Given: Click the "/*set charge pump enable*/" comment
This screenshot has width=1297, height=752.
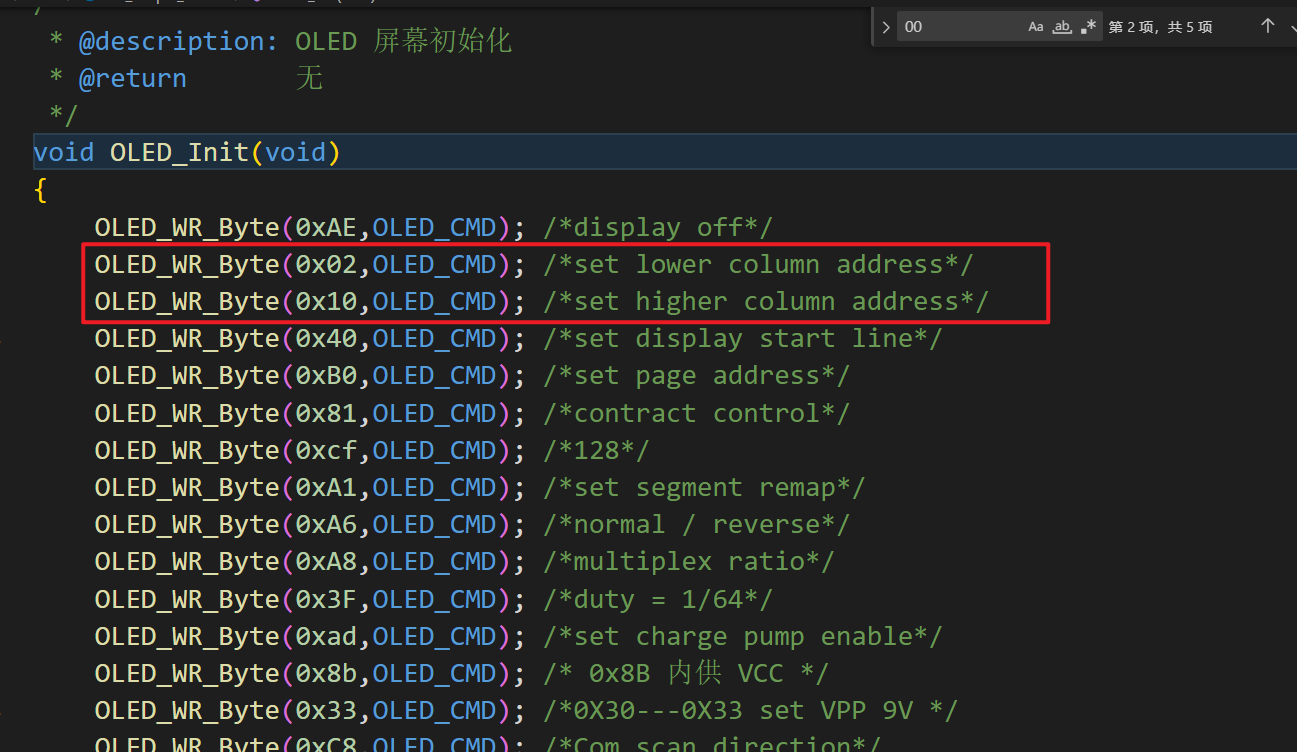Looking at the screenshot, I should (743, 637).
